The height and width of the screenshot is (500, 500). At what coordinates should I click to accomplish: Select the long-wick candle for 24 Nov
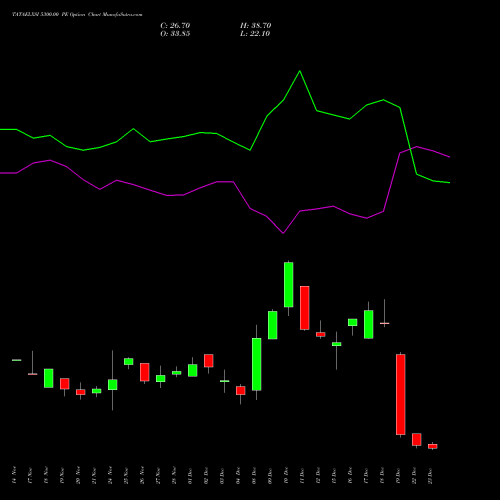[x=113, y=384]
